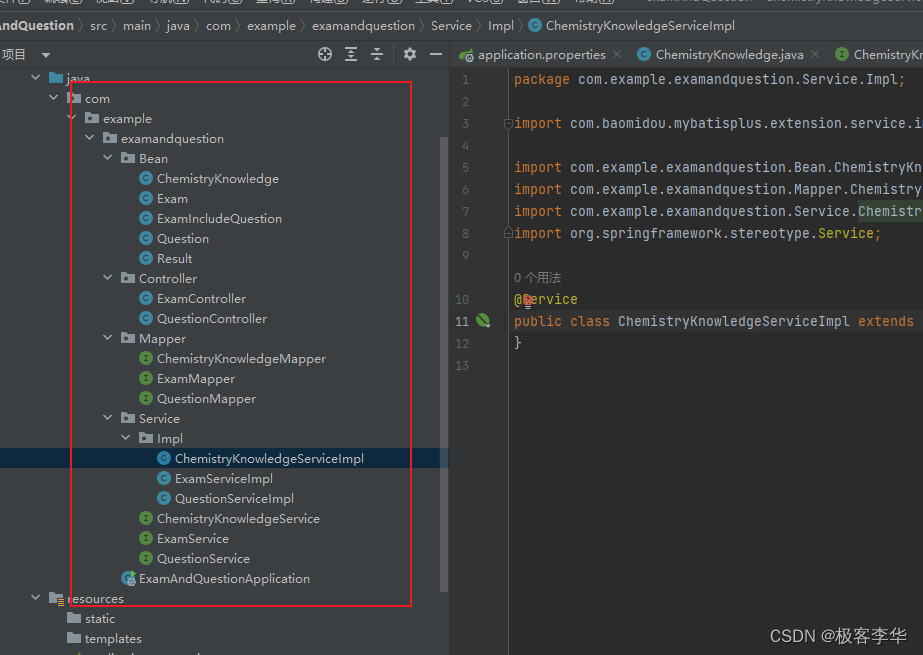
Task: Collapse the examandquestion package
Action: click(x=90, y=137)
